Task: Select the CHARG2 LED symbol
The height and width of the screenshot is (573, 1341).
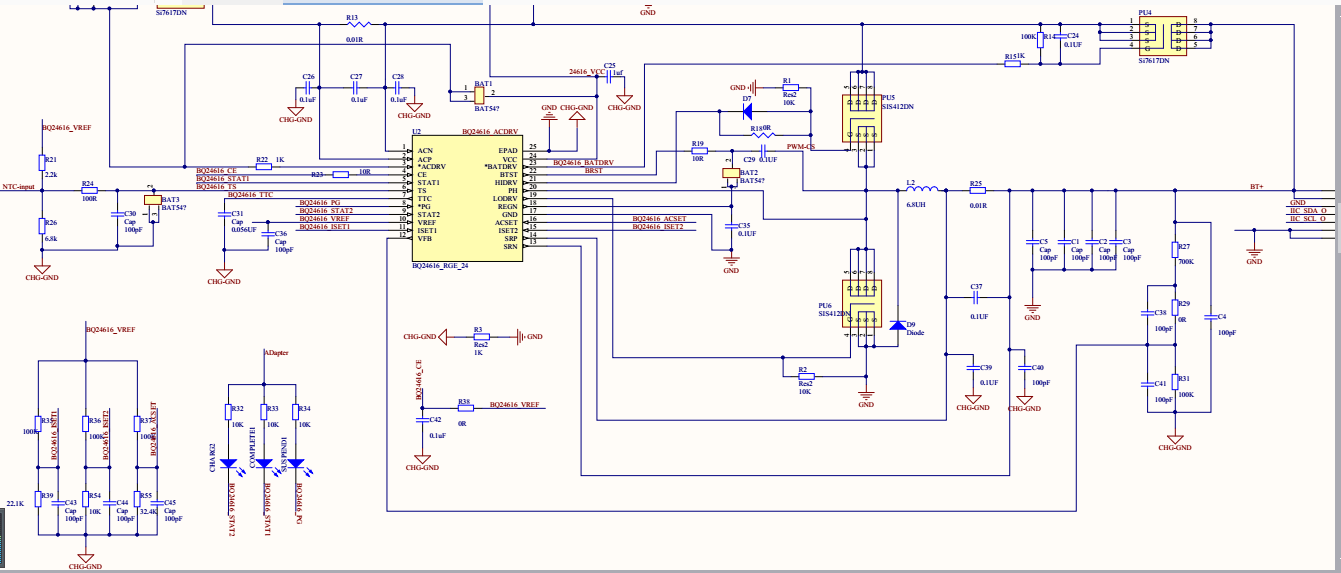Action: click(229, 463)
